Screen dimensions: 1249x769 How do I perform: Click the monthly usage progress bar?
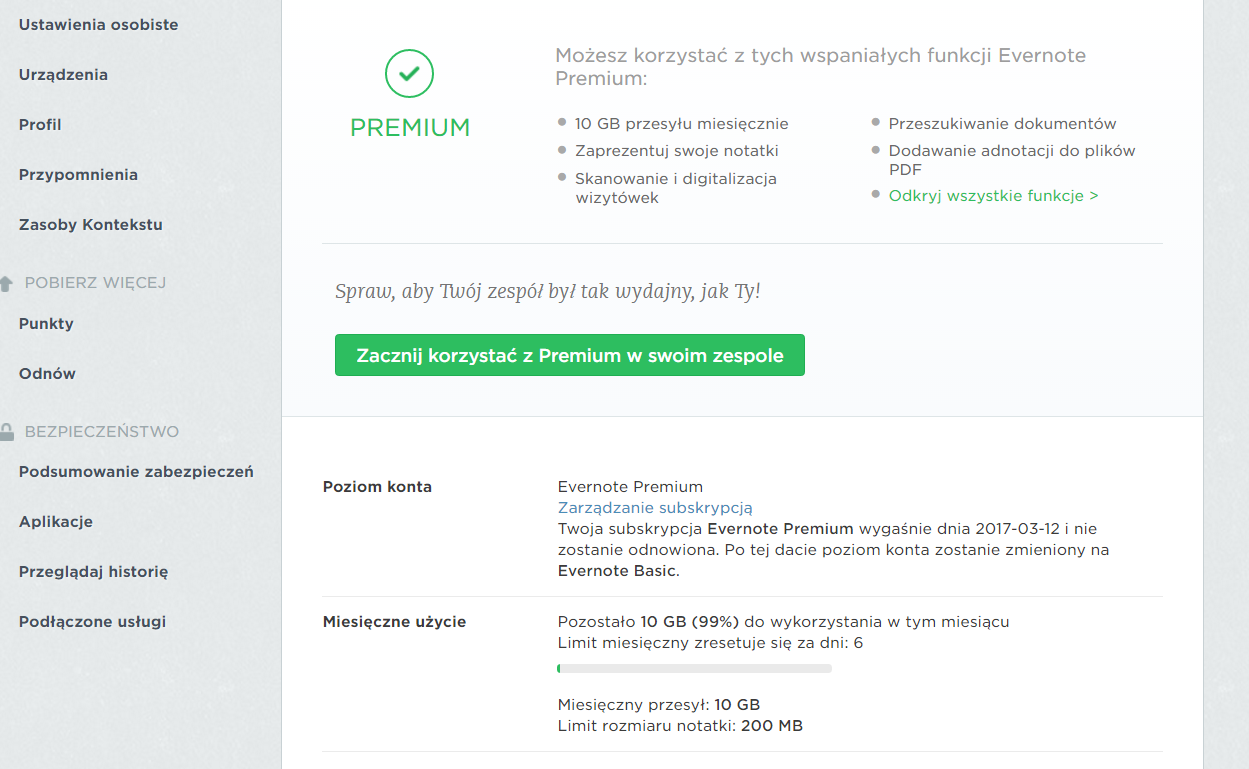[694, 668]
